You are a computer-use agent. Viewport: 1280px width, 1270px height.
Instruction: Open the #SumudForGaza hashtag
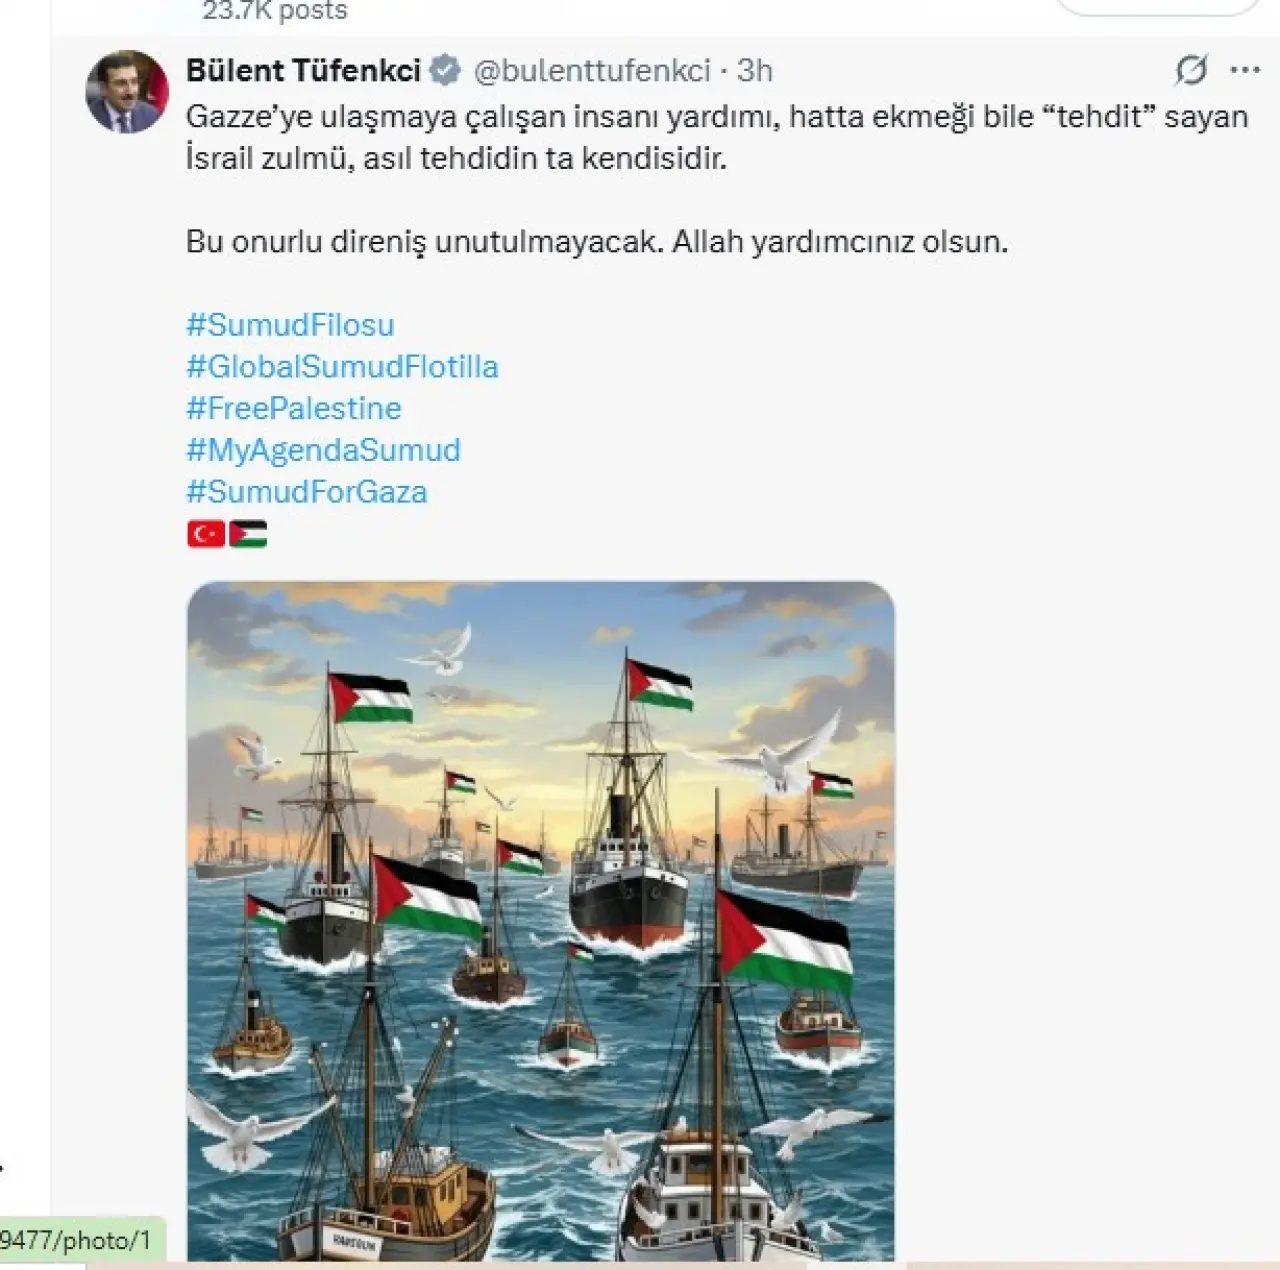coord(307,492)
